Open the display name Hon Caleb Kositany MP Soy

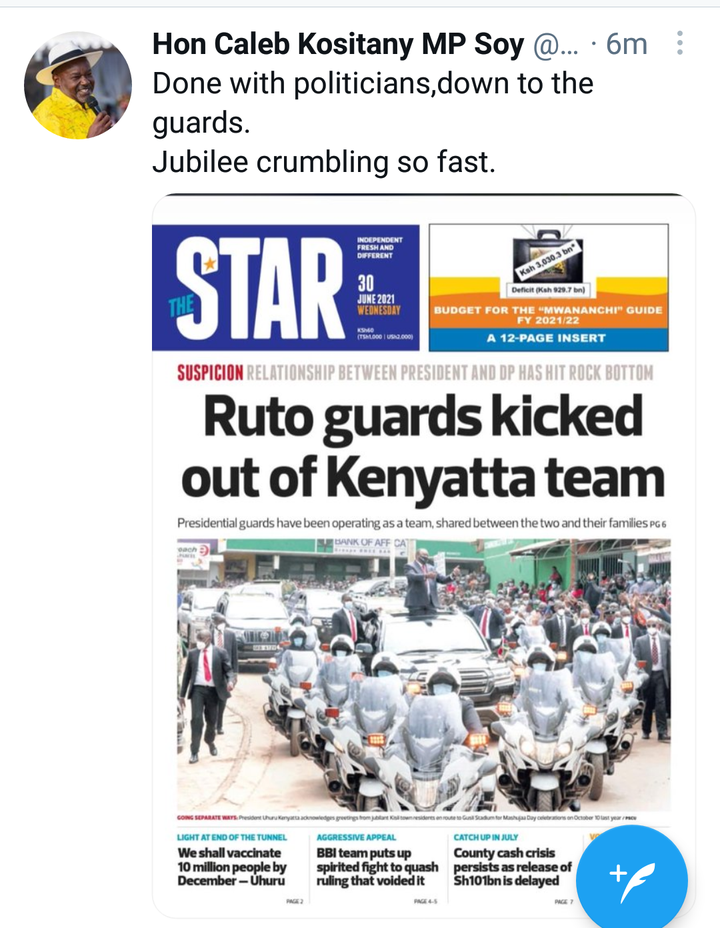(338, 44)
